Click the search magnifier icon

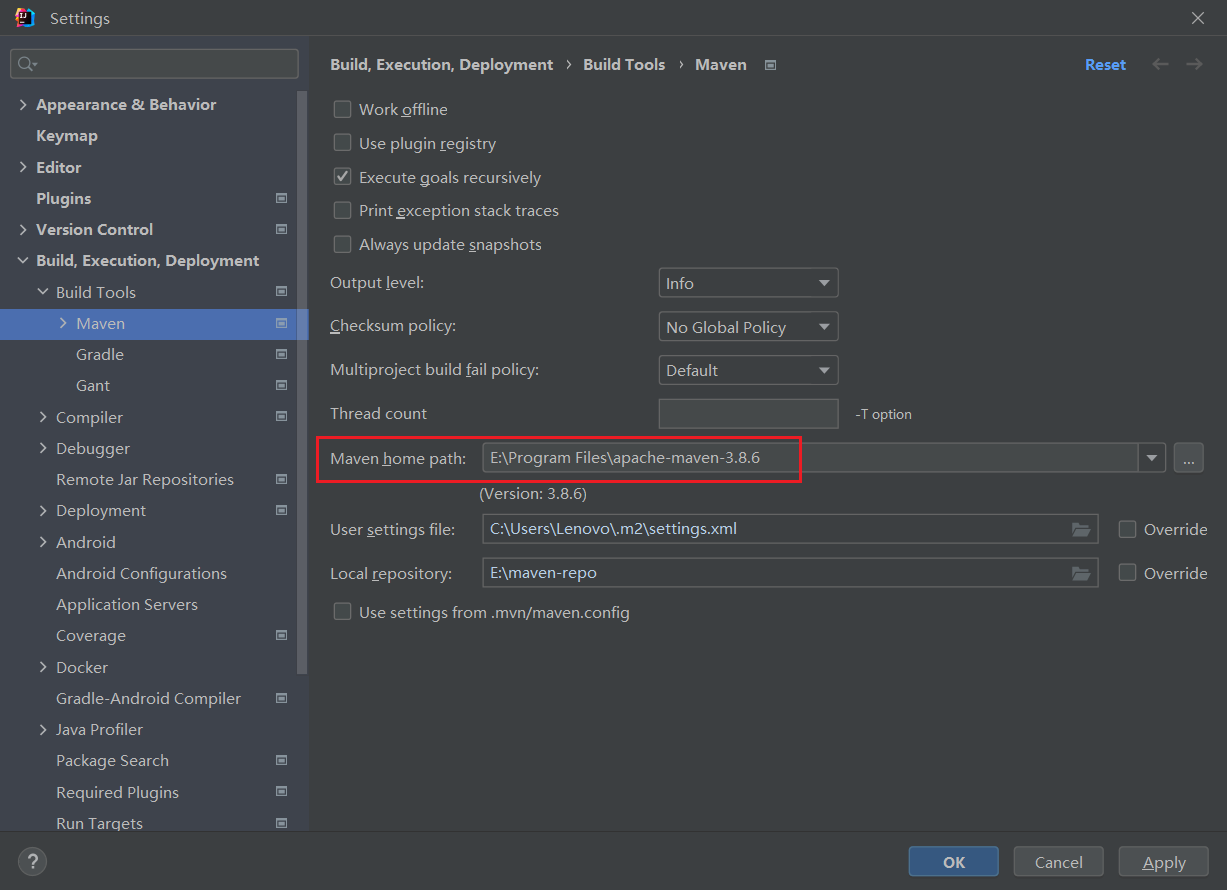27,64
